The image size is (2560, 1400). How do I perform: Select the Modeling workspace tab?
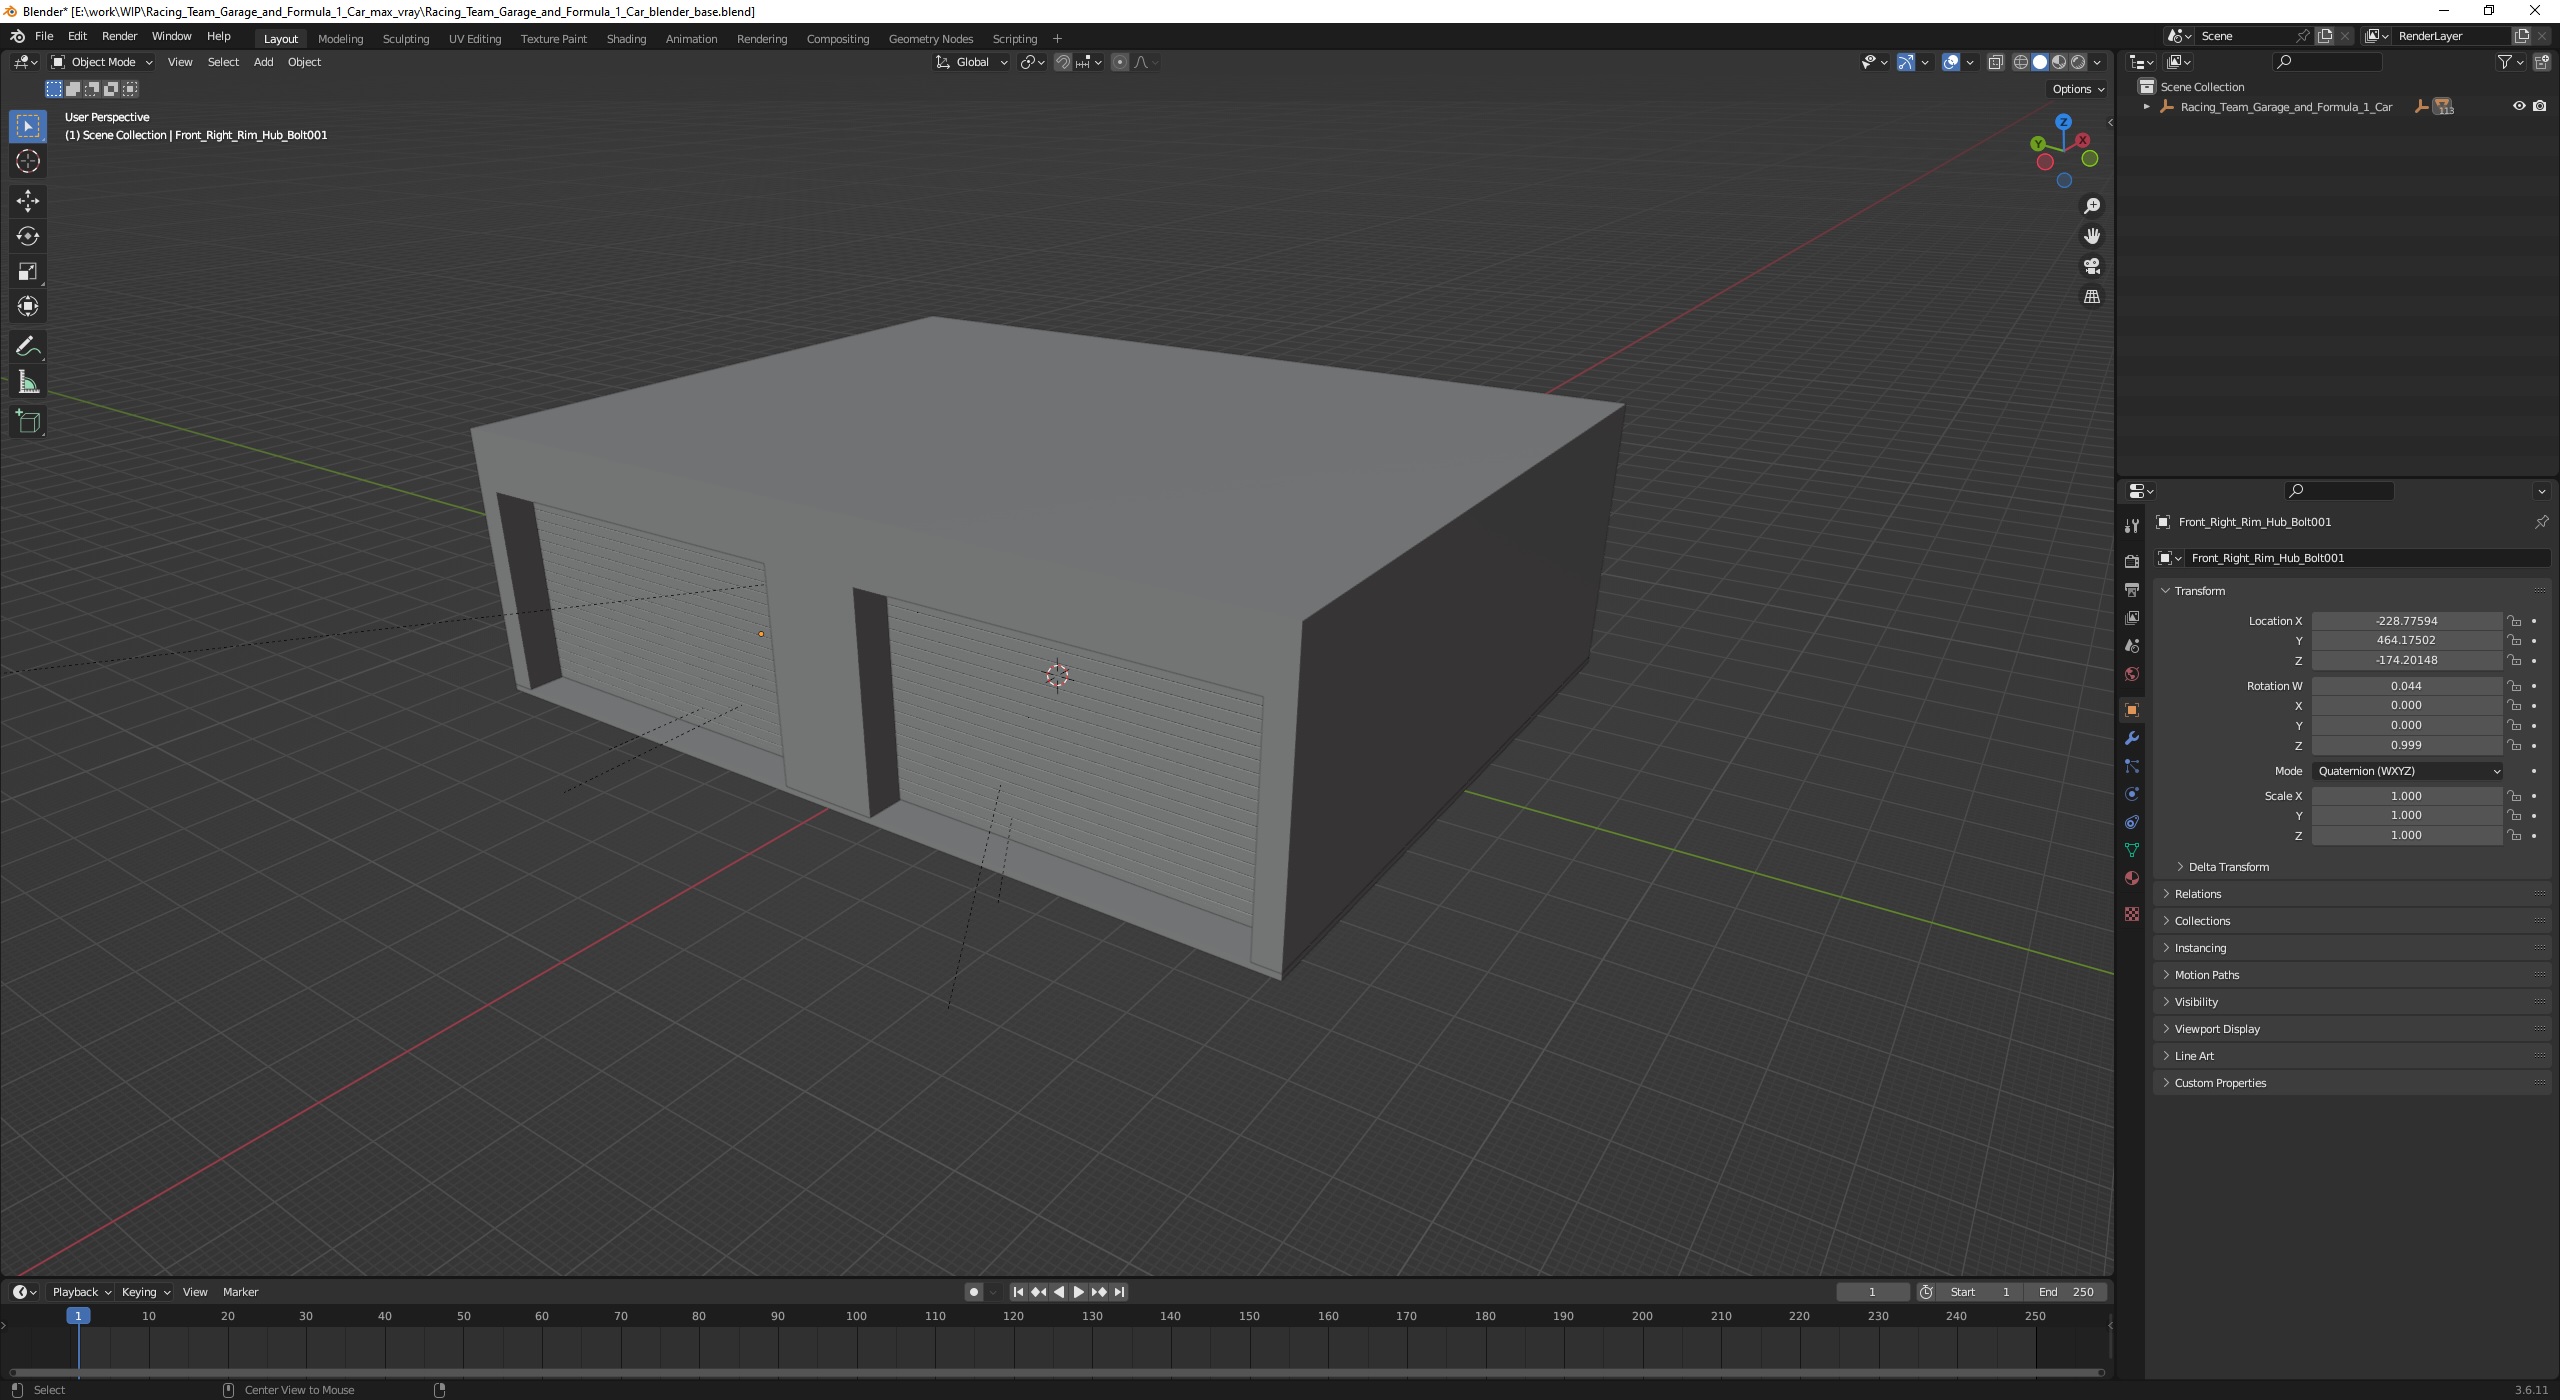340,38
